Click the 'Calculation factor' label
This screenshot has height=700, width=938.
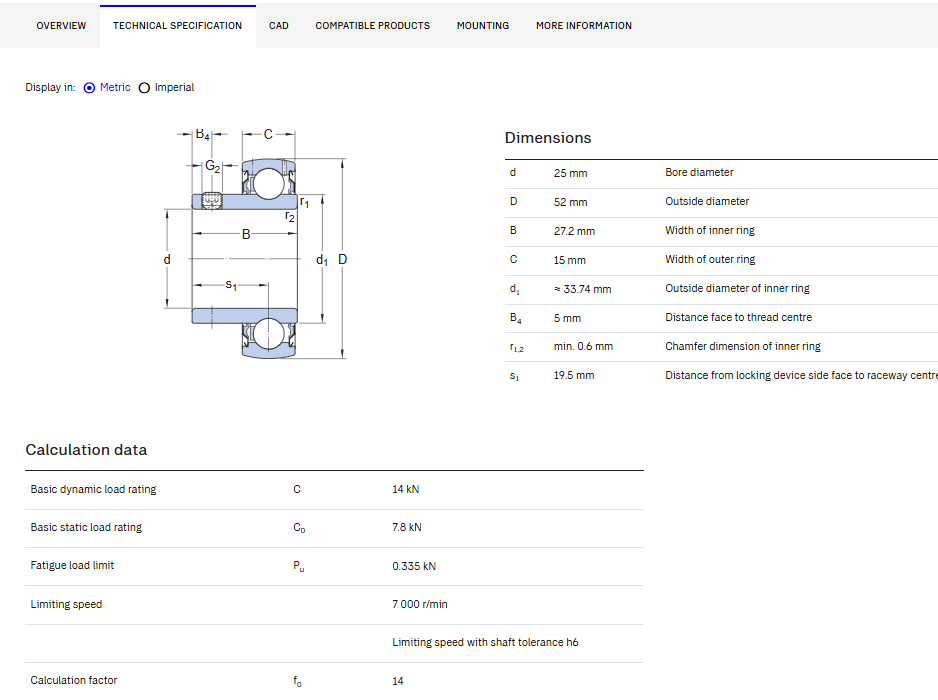[x=74, y=680]
